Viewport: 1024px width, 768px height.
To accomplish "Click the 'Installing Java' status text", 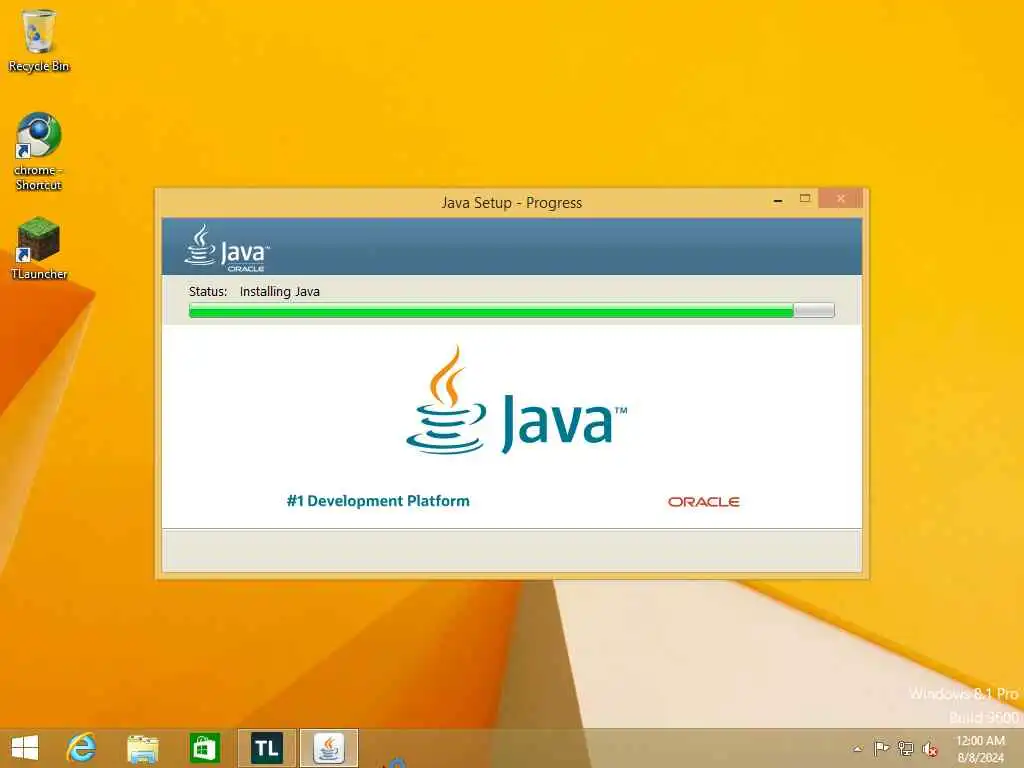I will coord(280,291).
